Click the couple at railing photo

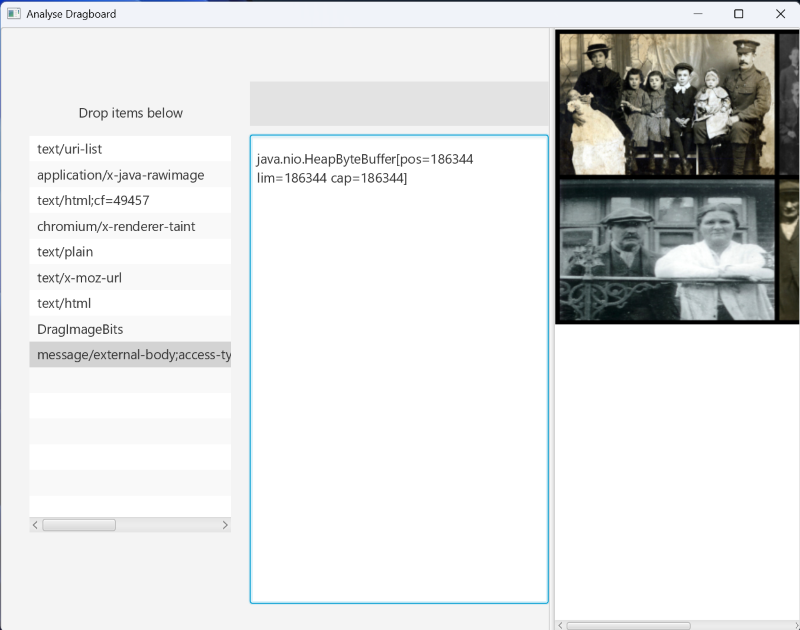(x=667, y=250)
